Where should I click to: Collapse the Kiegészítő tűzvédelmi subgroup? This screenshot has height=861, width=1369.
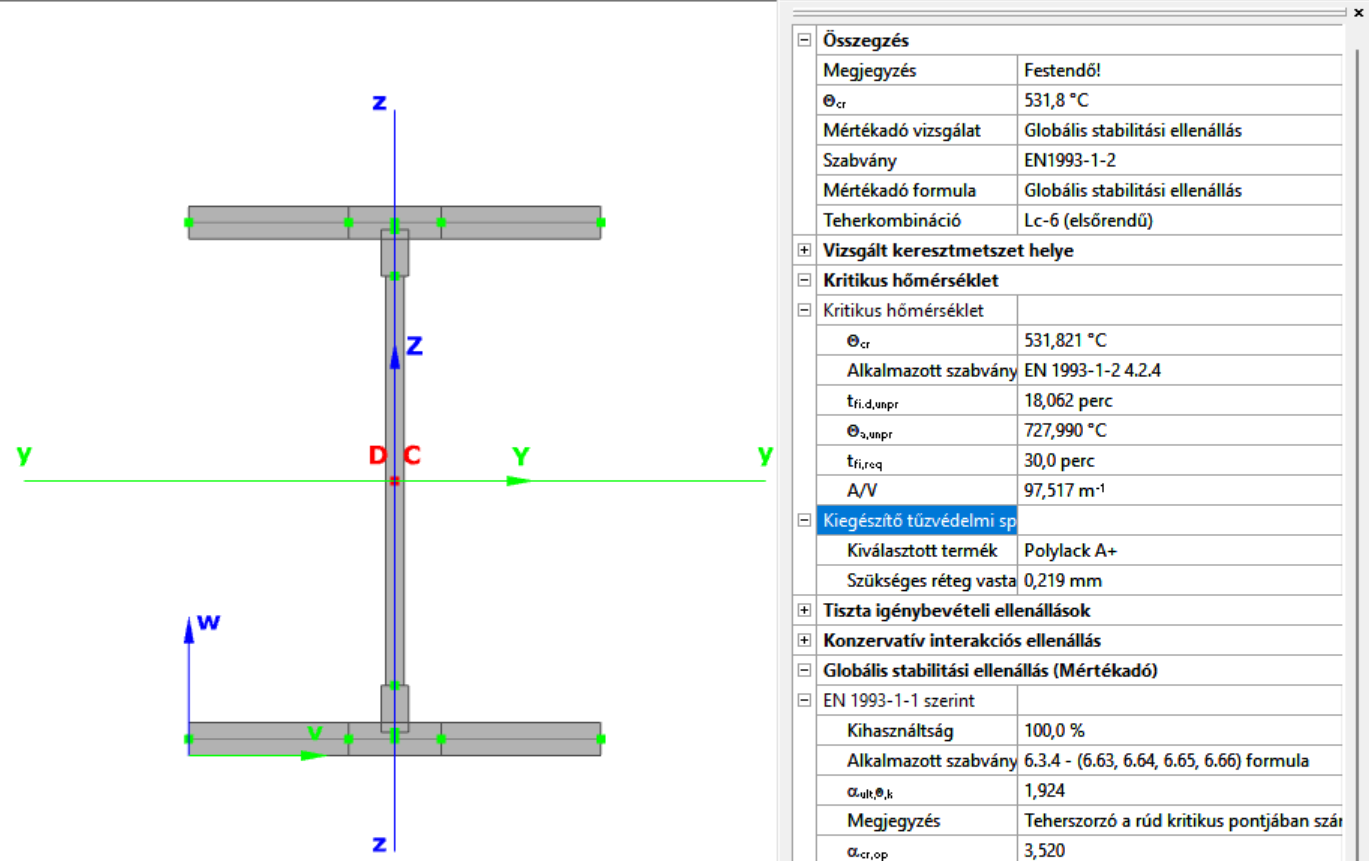point(804,521)
